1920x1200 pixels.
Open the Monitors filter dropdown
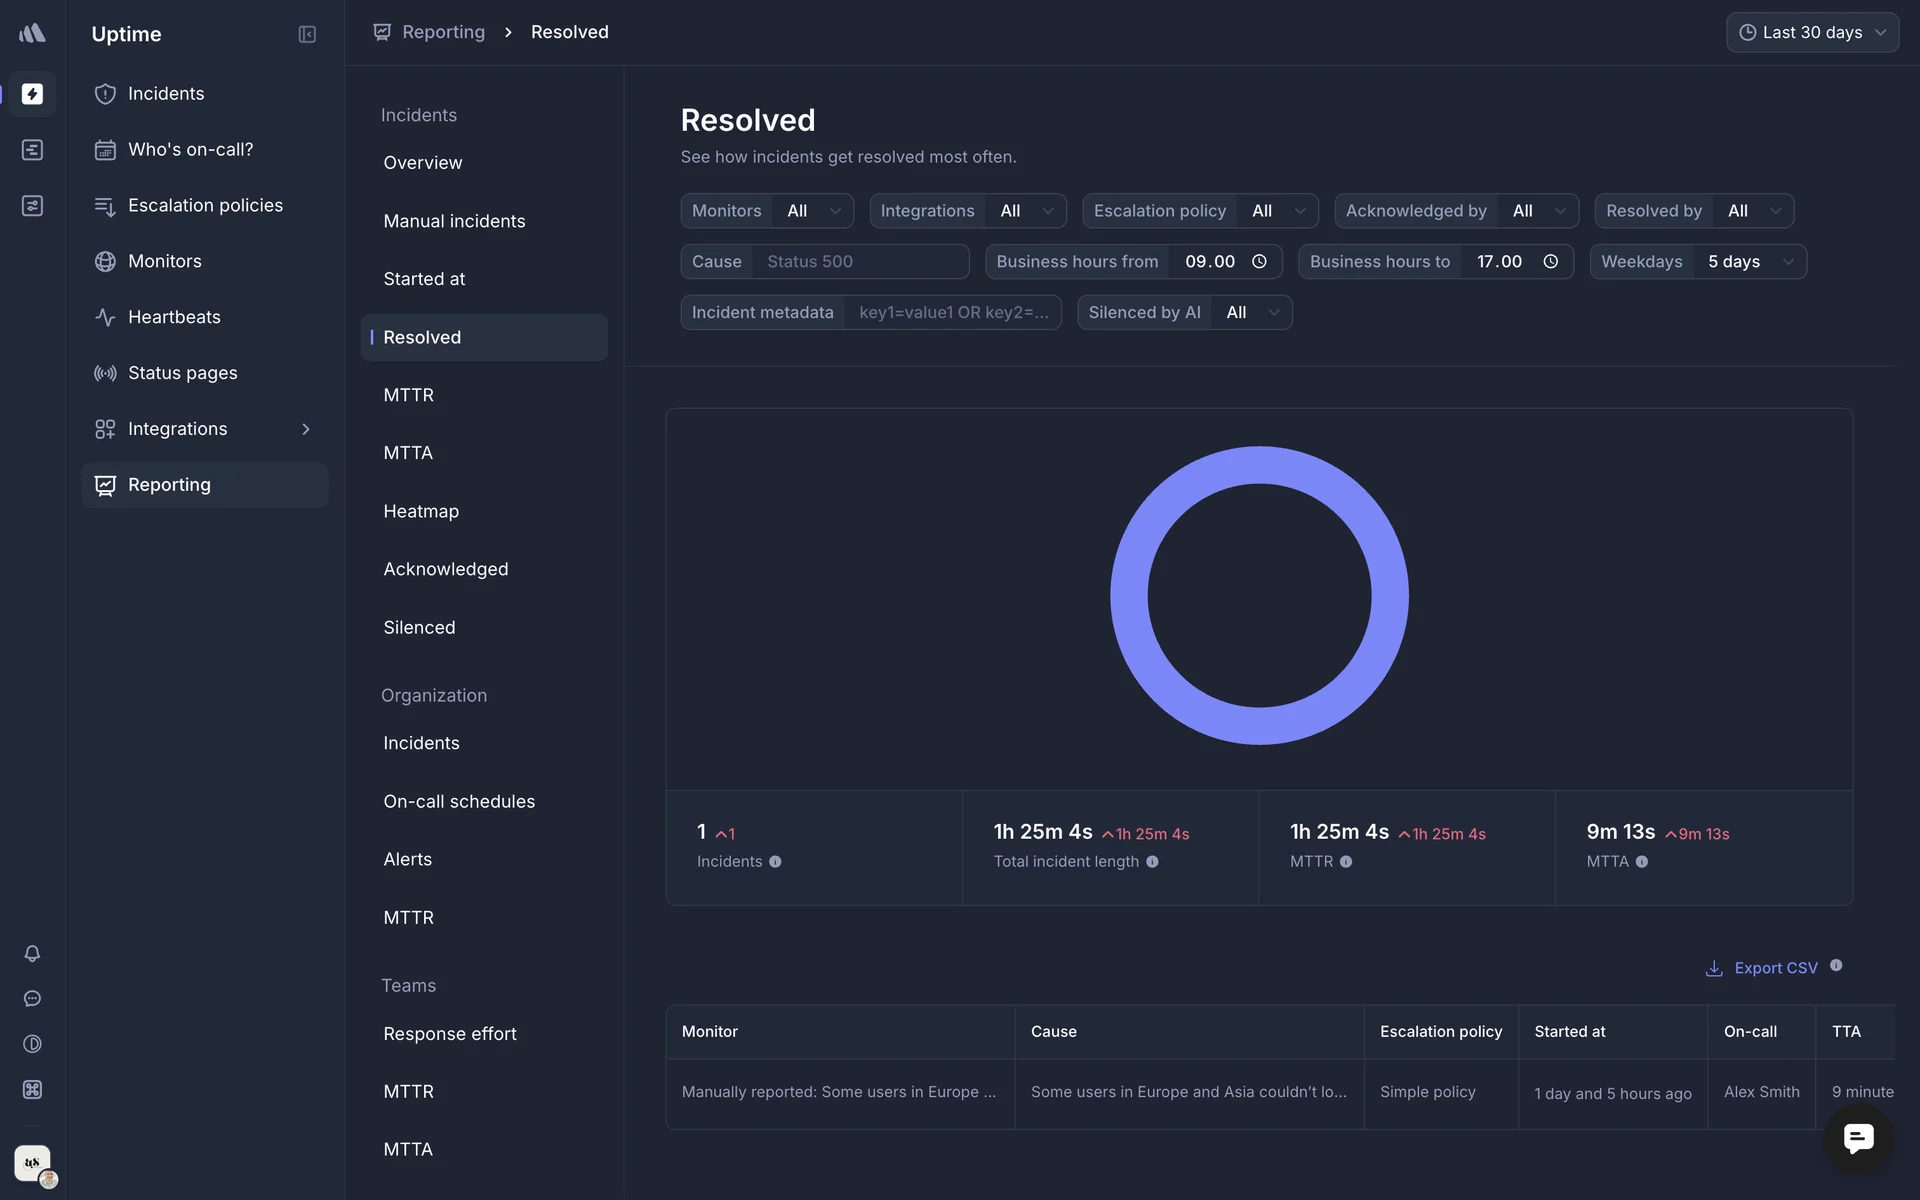point(814,211)
